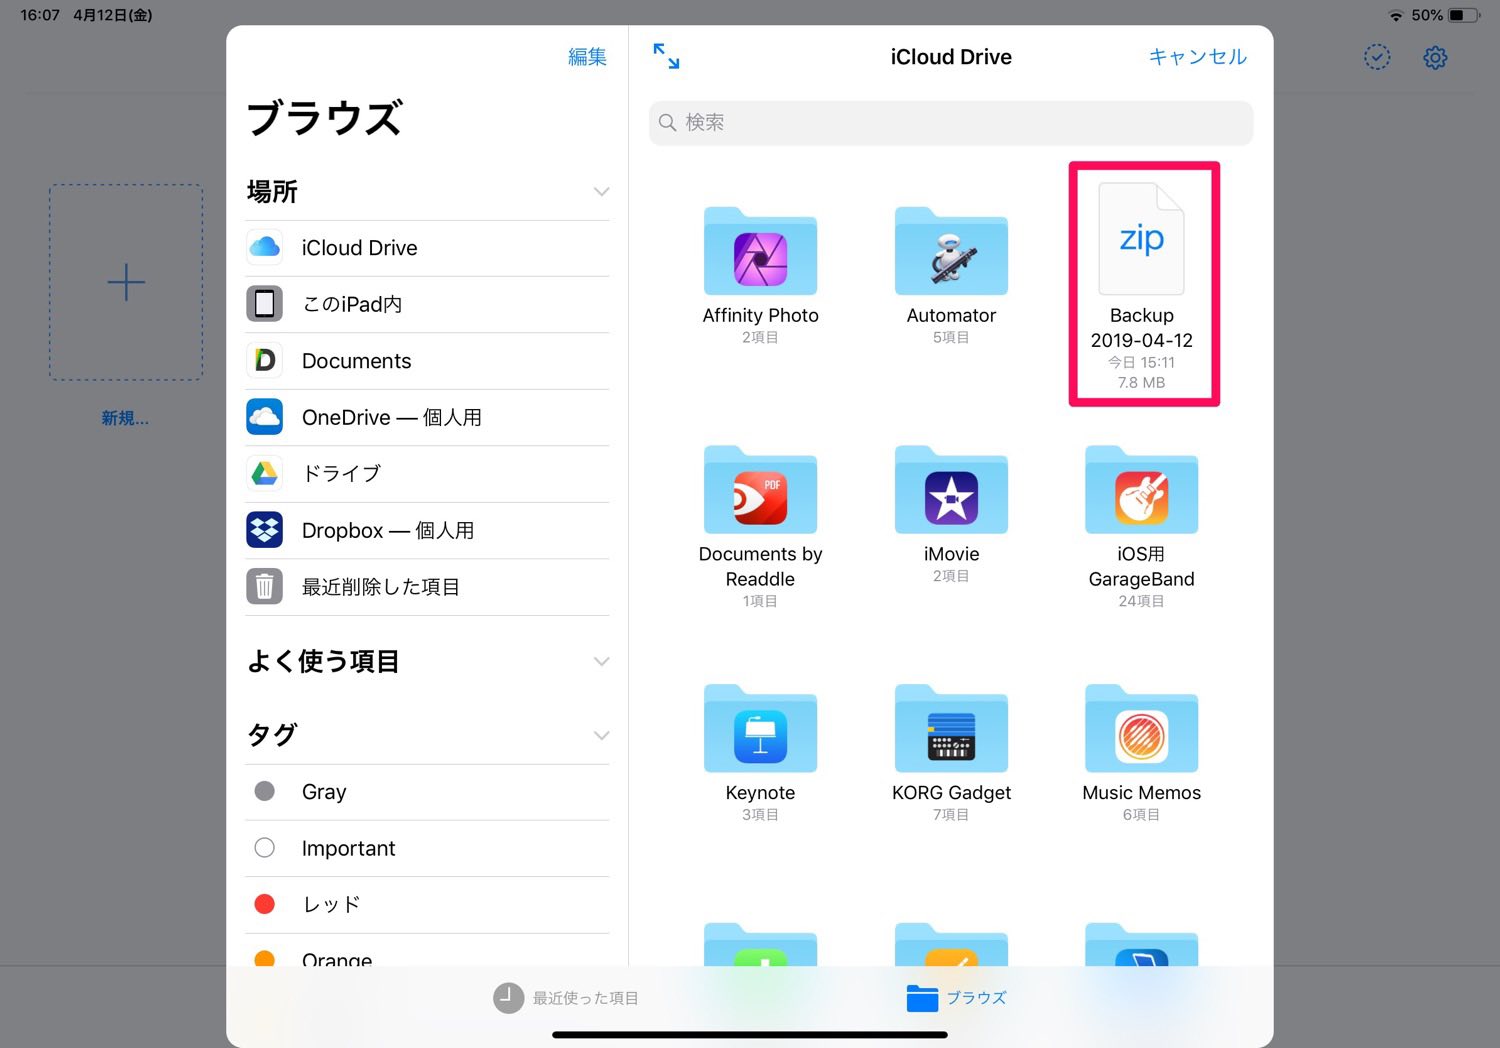Click the 検索 search field
1500x1048 pixels.
pyautogui.click(x=951, y=123)
